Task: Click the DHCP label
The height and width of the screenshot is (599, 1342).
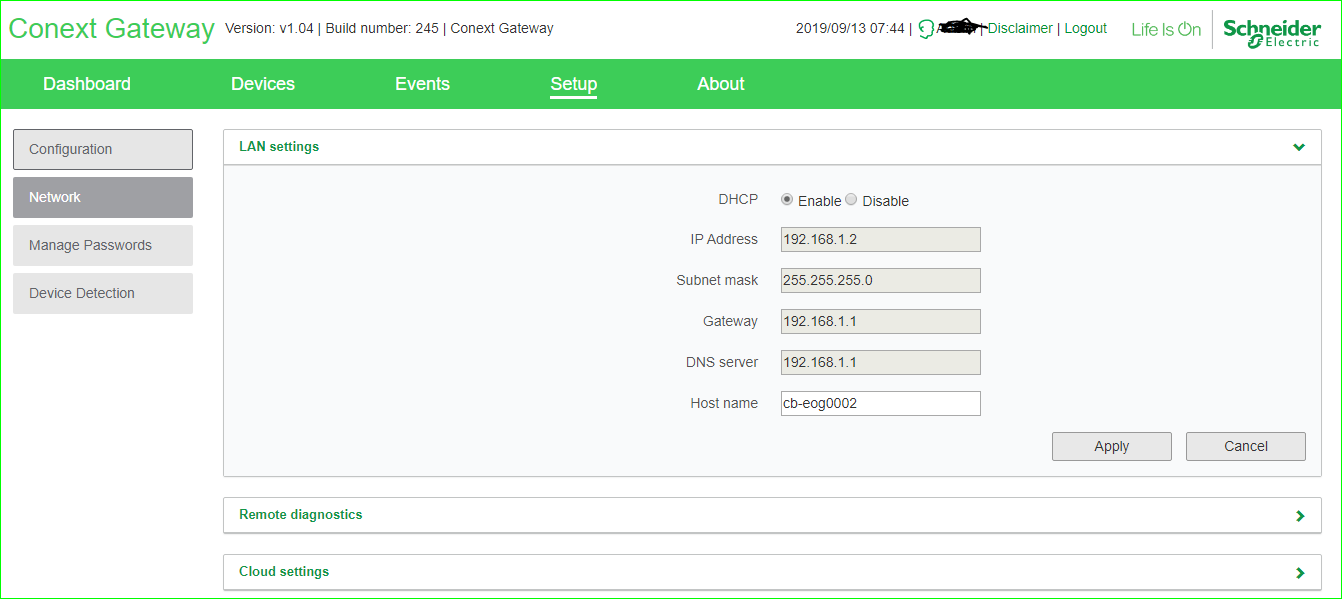Action: (738, 199)
